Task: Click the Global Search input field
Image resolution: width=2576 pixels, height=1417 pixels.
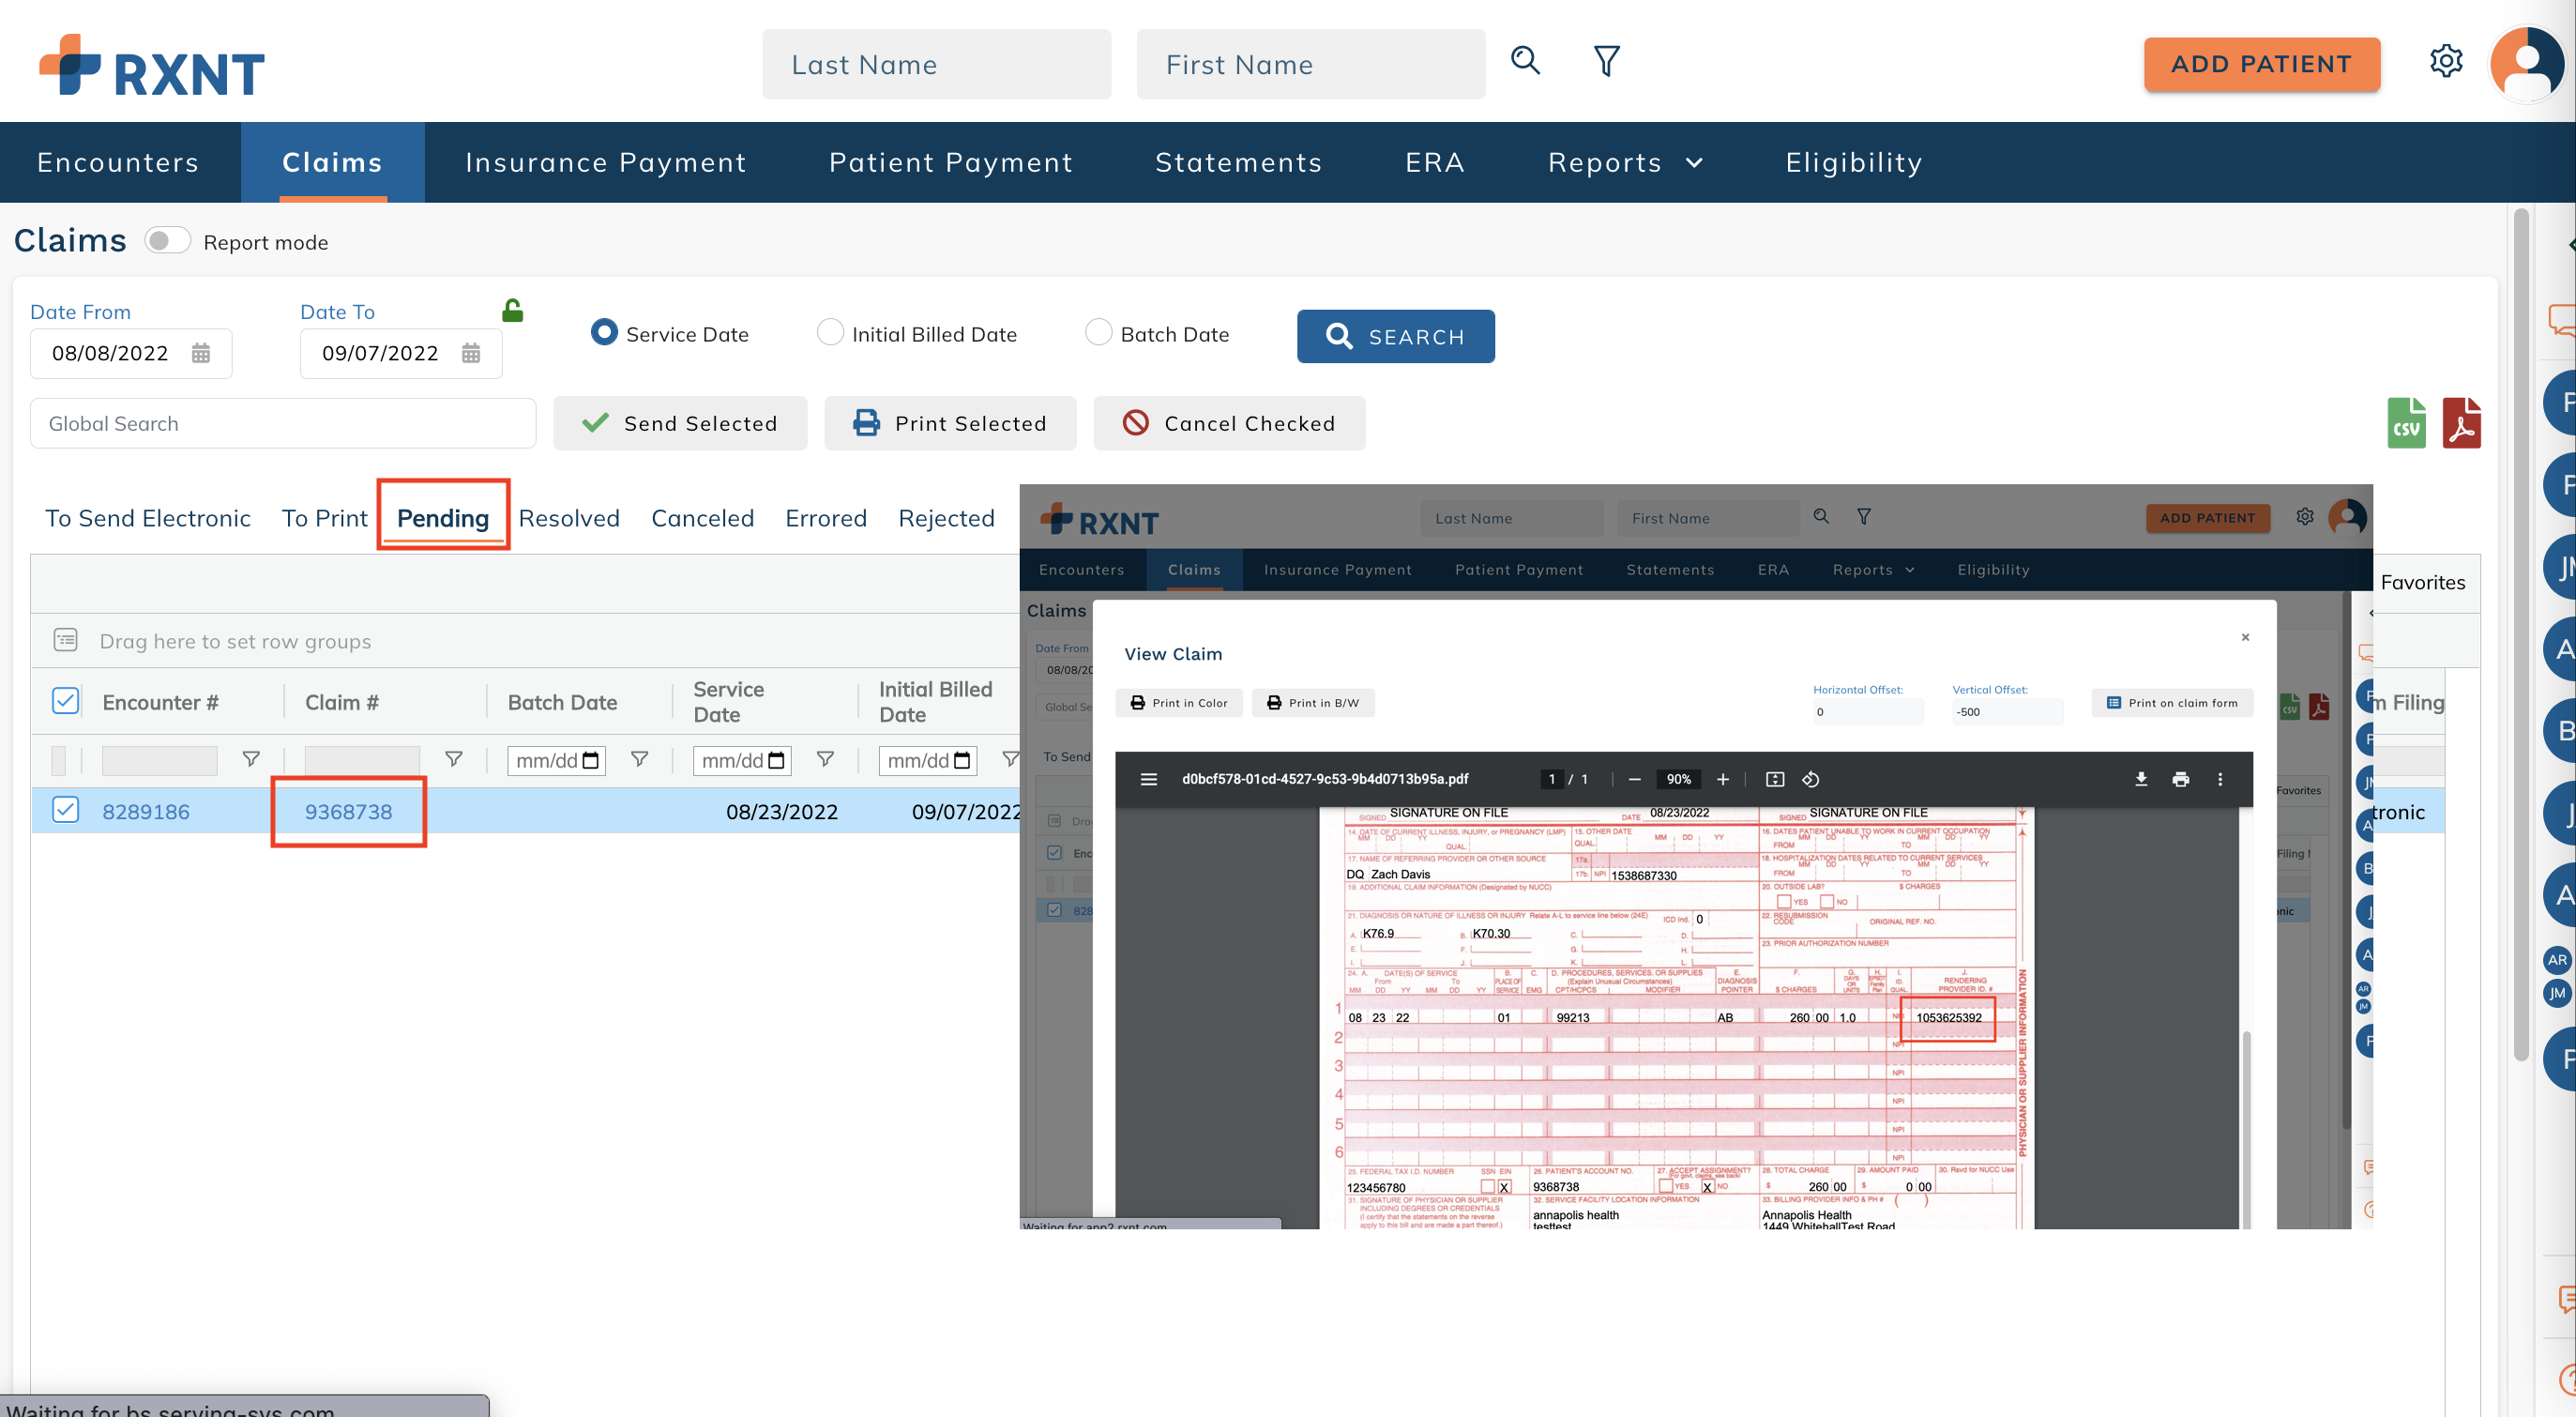Action: coord(283,423)
